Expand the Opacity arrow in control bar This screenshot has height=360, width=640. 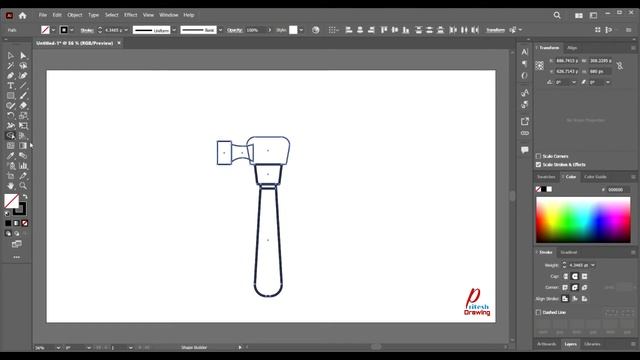click(x=269, y=30)
